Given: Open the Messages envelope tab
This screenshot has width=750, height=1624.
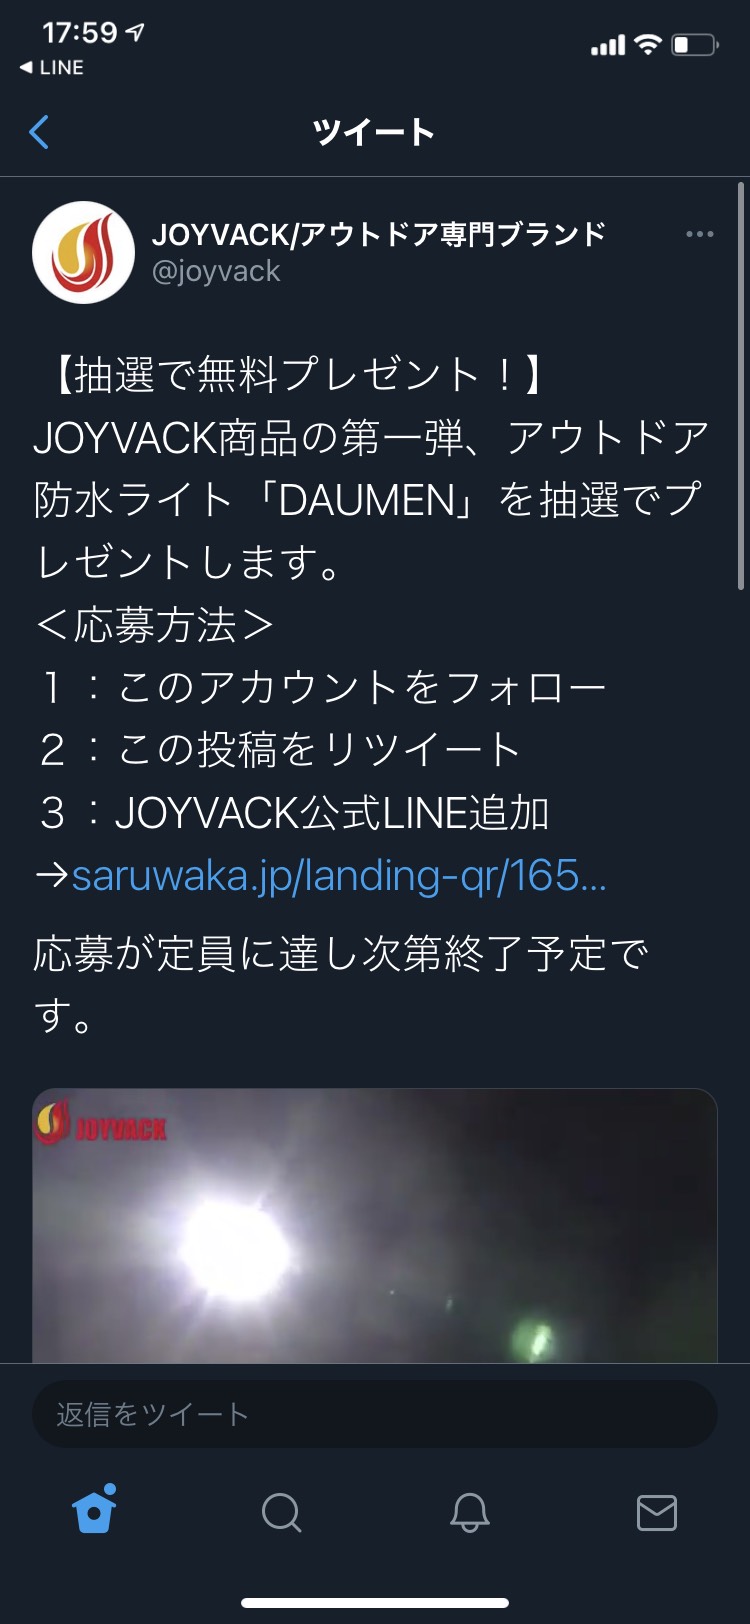Looking at the screenshot, I should click(657, 1513).
